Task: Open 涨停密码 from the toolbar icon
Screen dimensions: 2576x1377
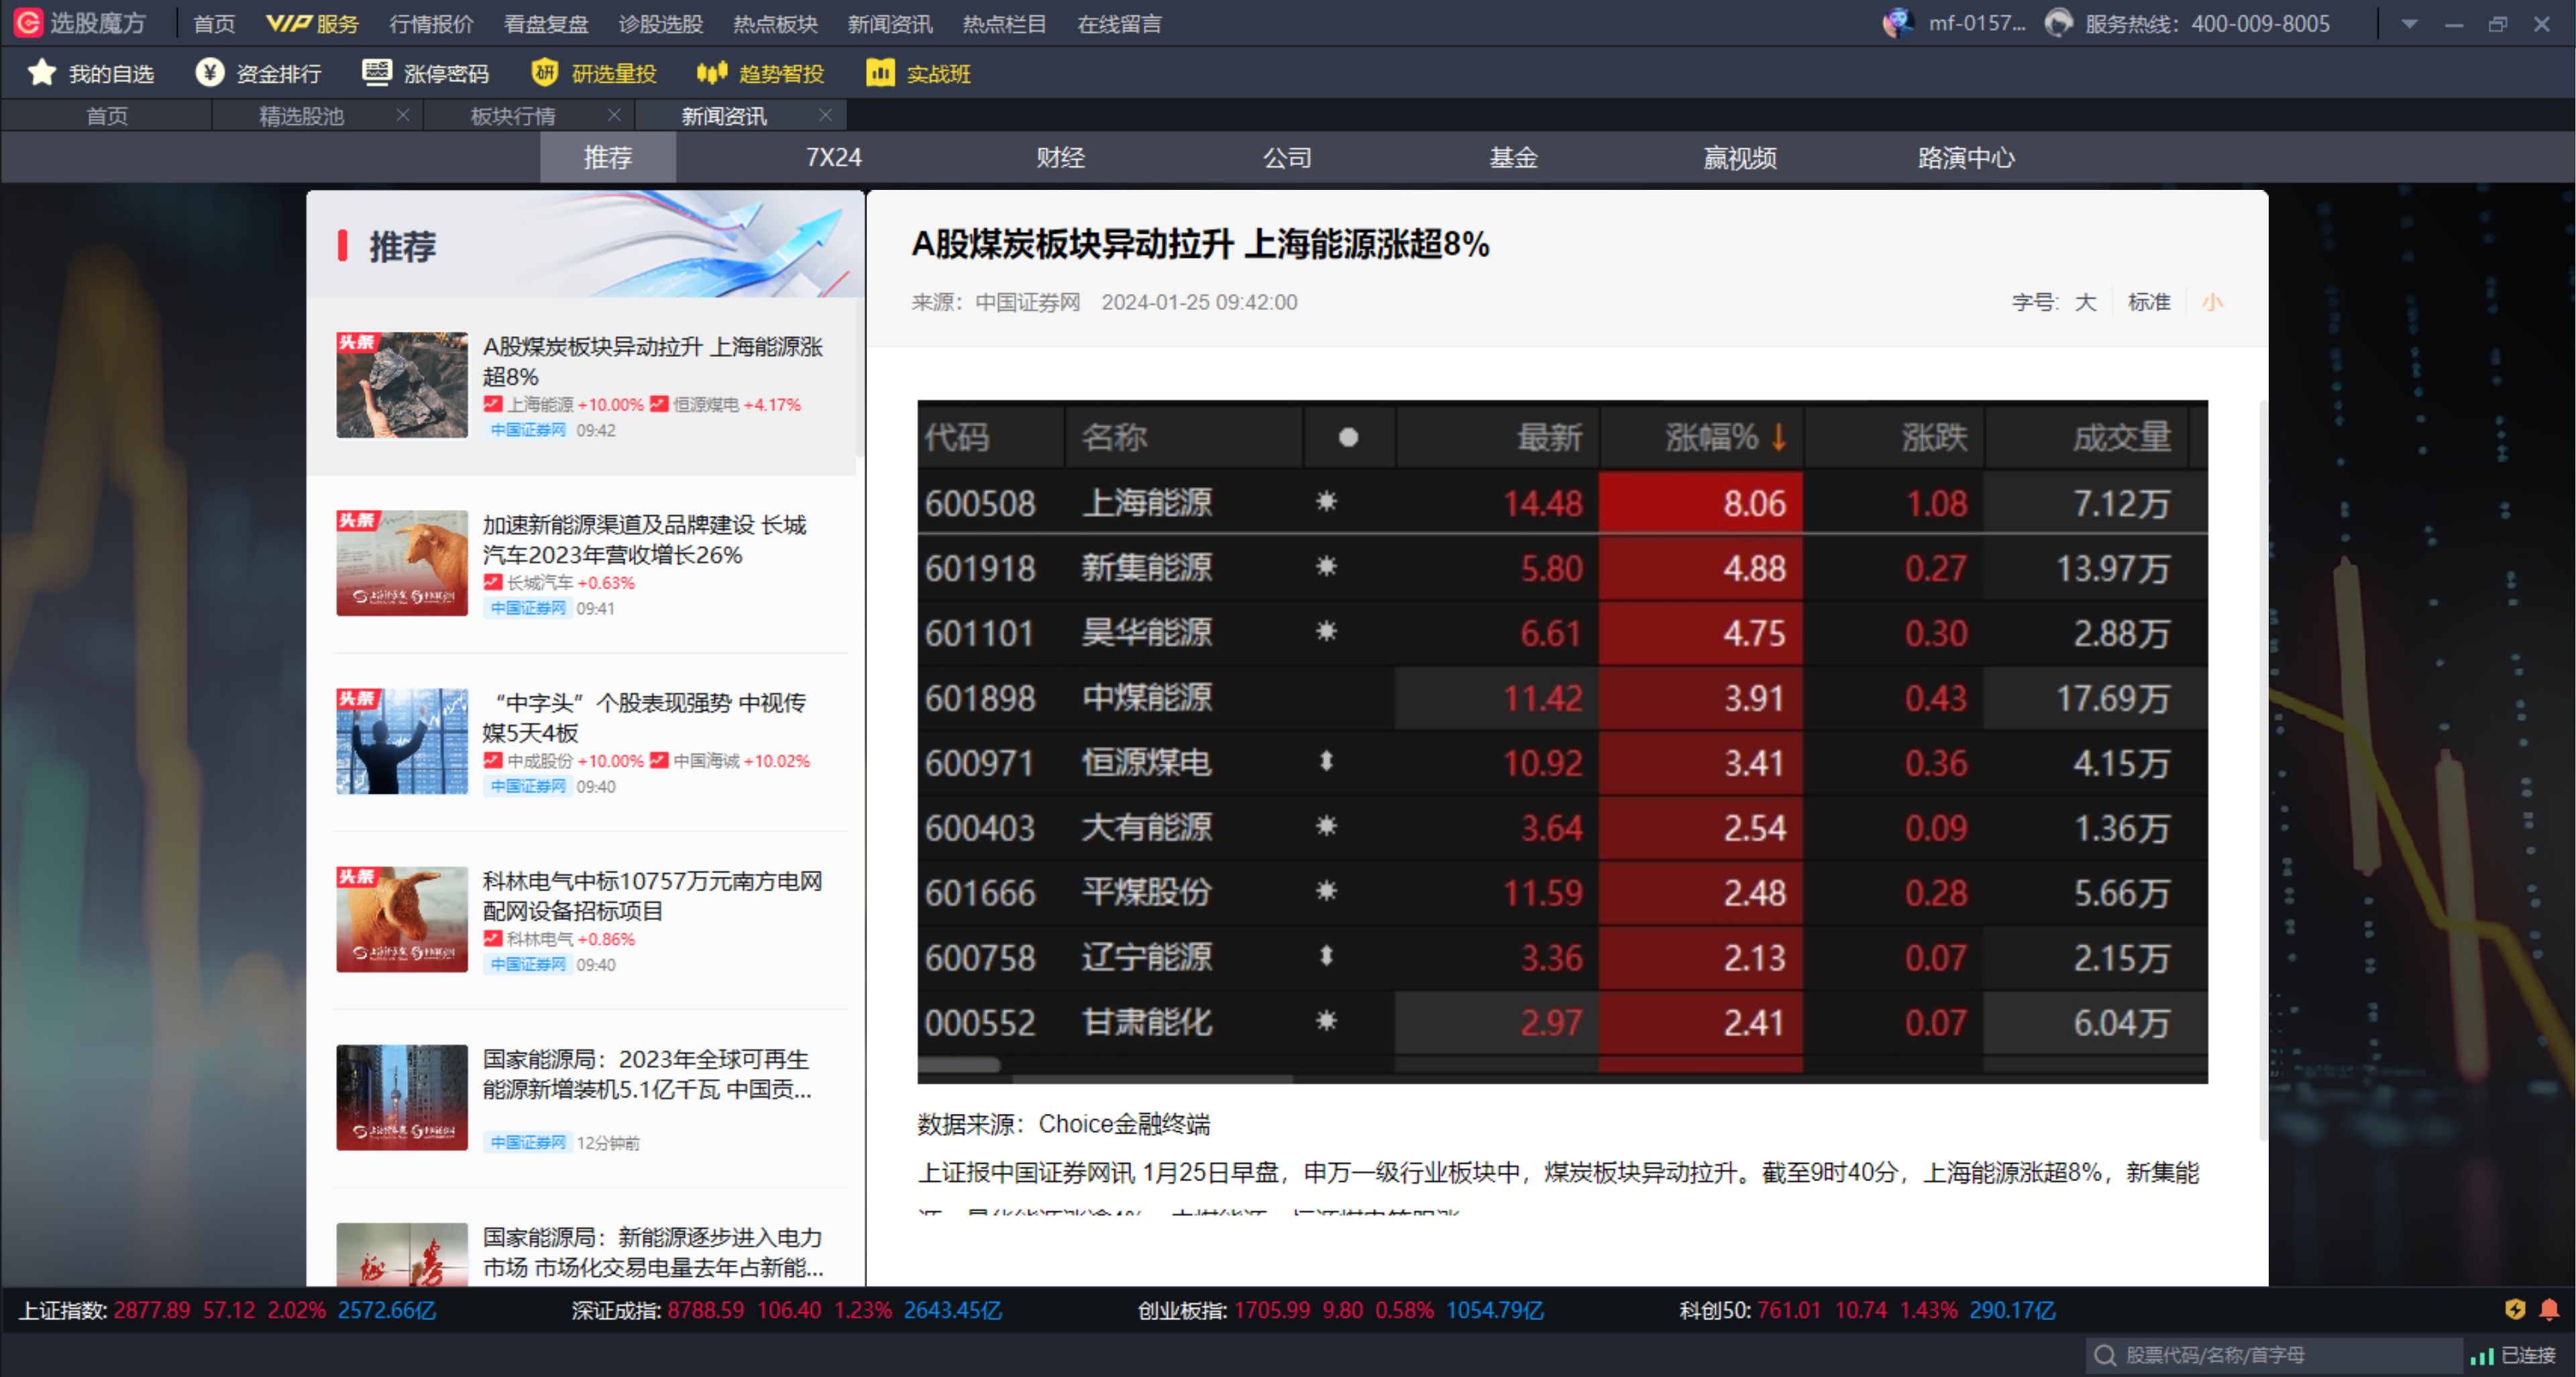Action: click(x=377, y=72)
